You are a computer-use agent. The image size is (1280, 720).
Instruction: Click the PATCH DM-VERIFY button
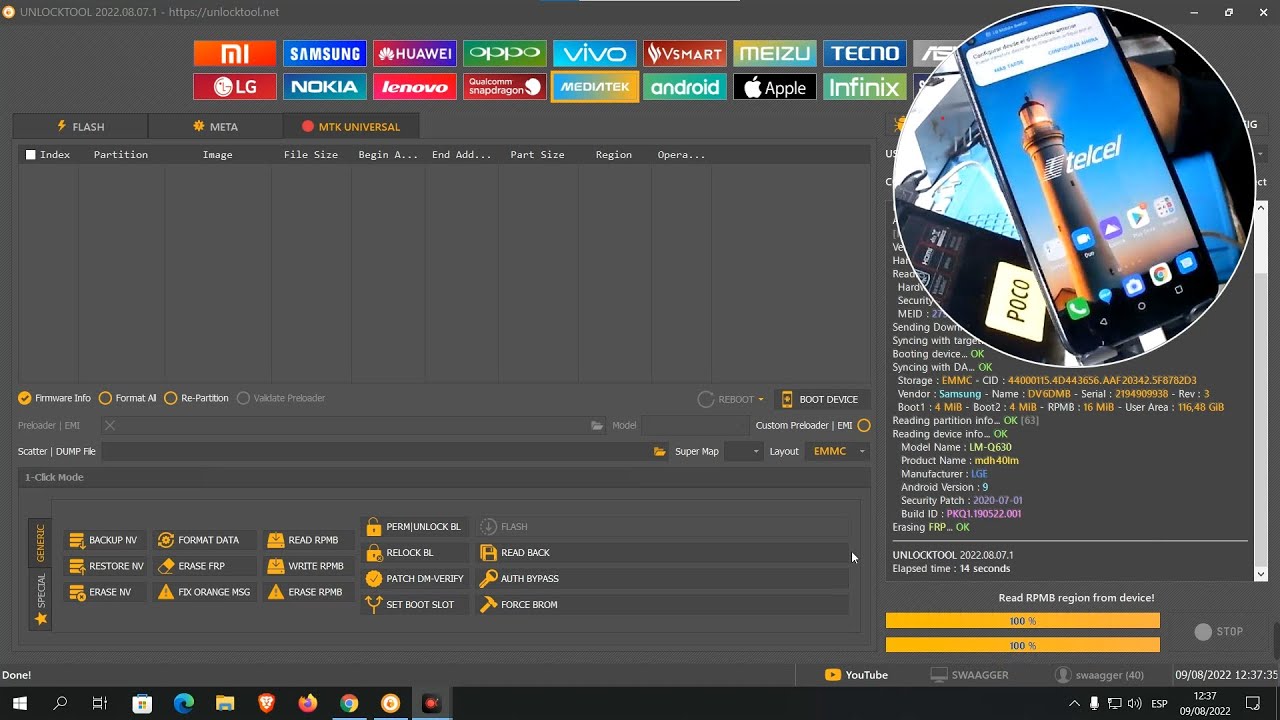click(x=414, y=579)
